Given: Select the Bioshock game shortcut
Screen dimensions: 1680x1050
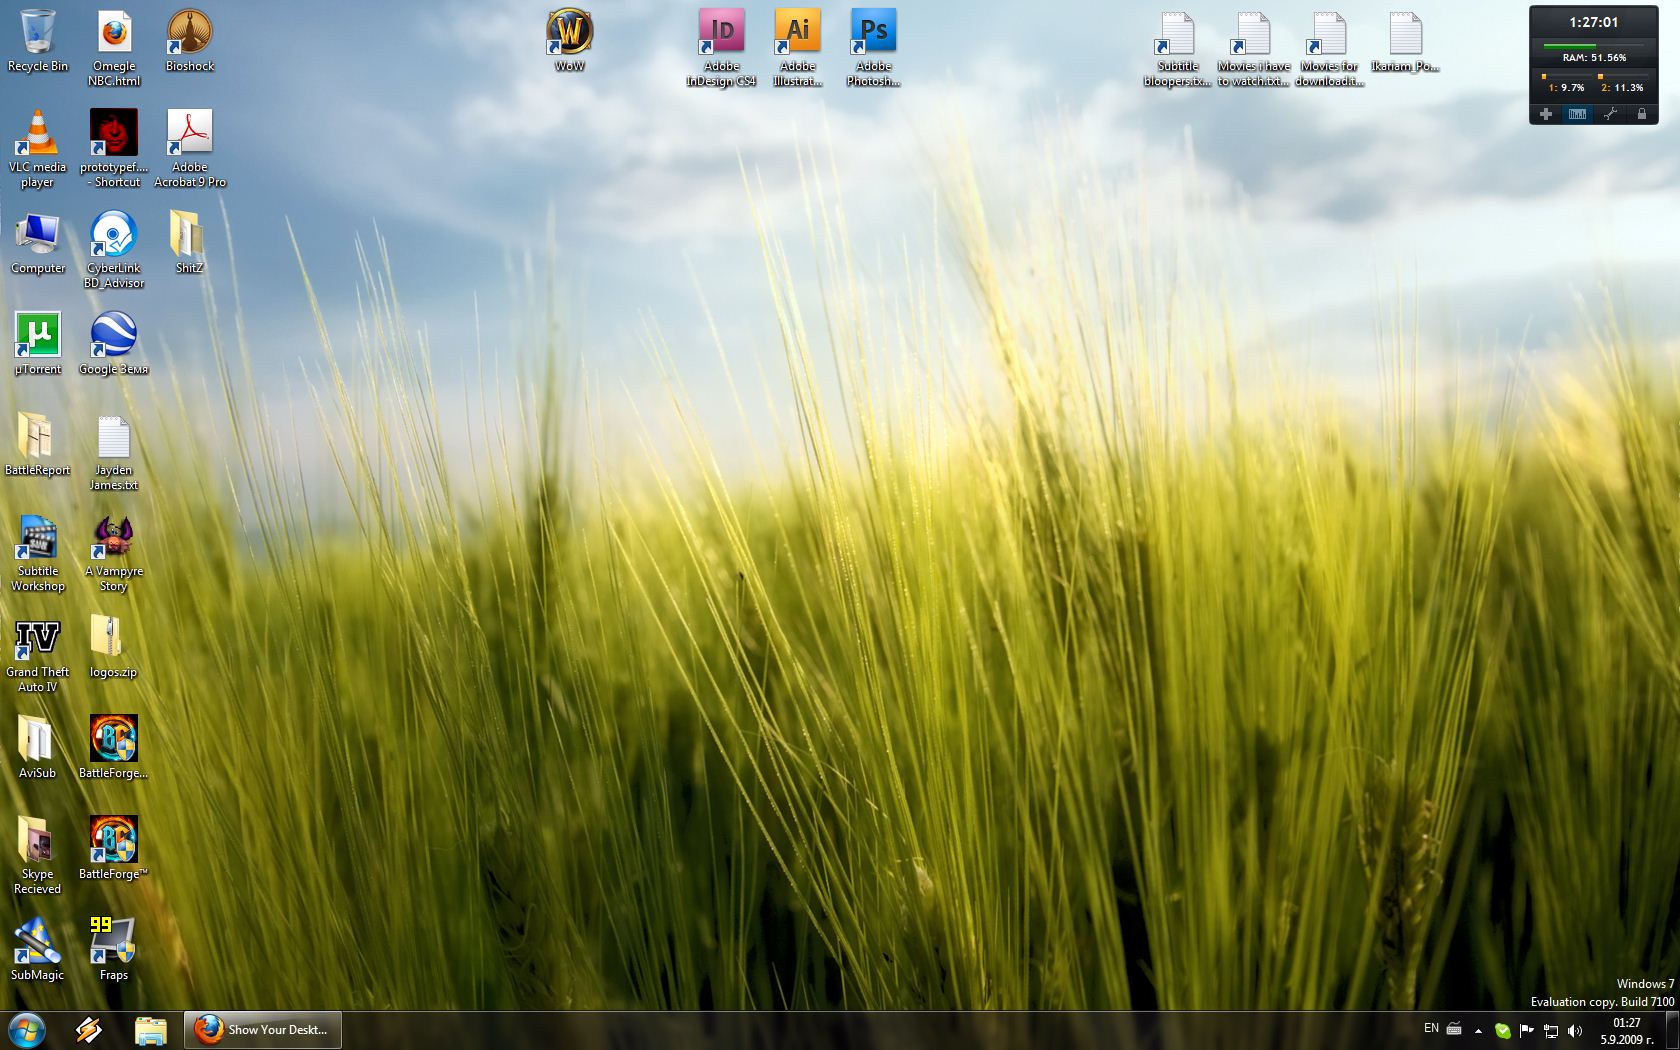Looking at the screenshot, I should [189, 33].
